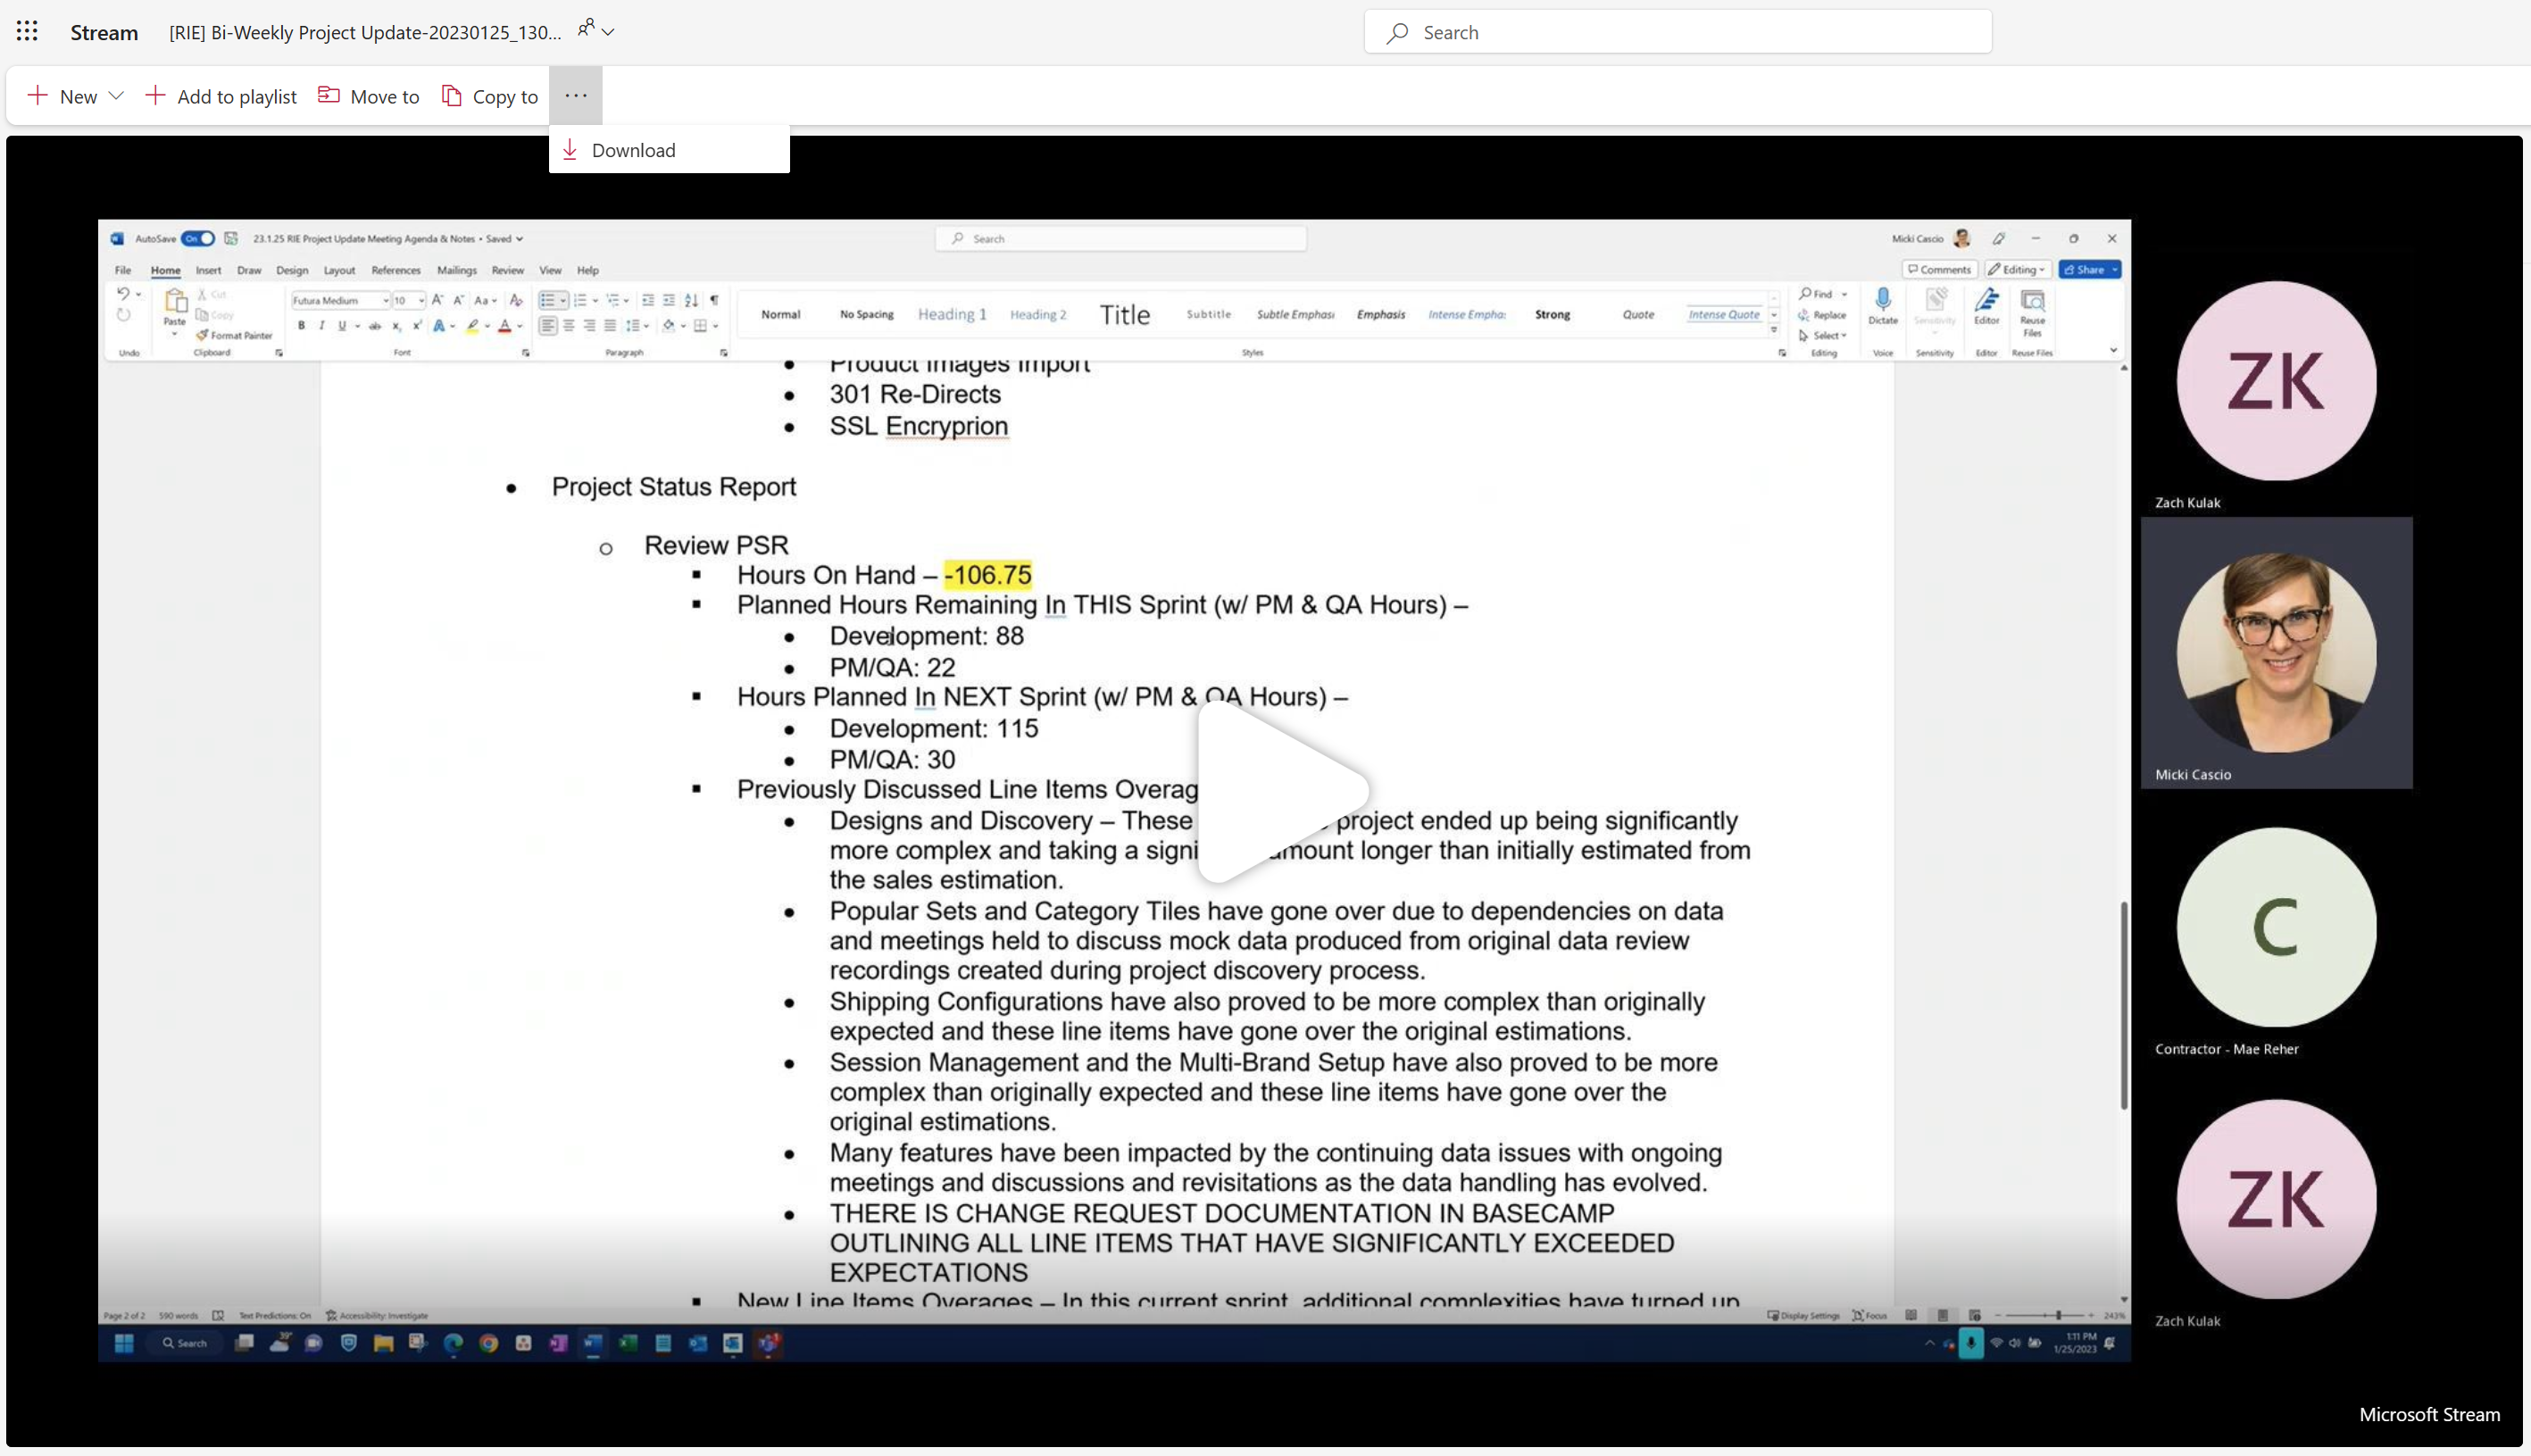Screen dimensions: 2531x1456
Task: Toggle the Show/Hide paragraph marks icon
Action: (714, 300)
